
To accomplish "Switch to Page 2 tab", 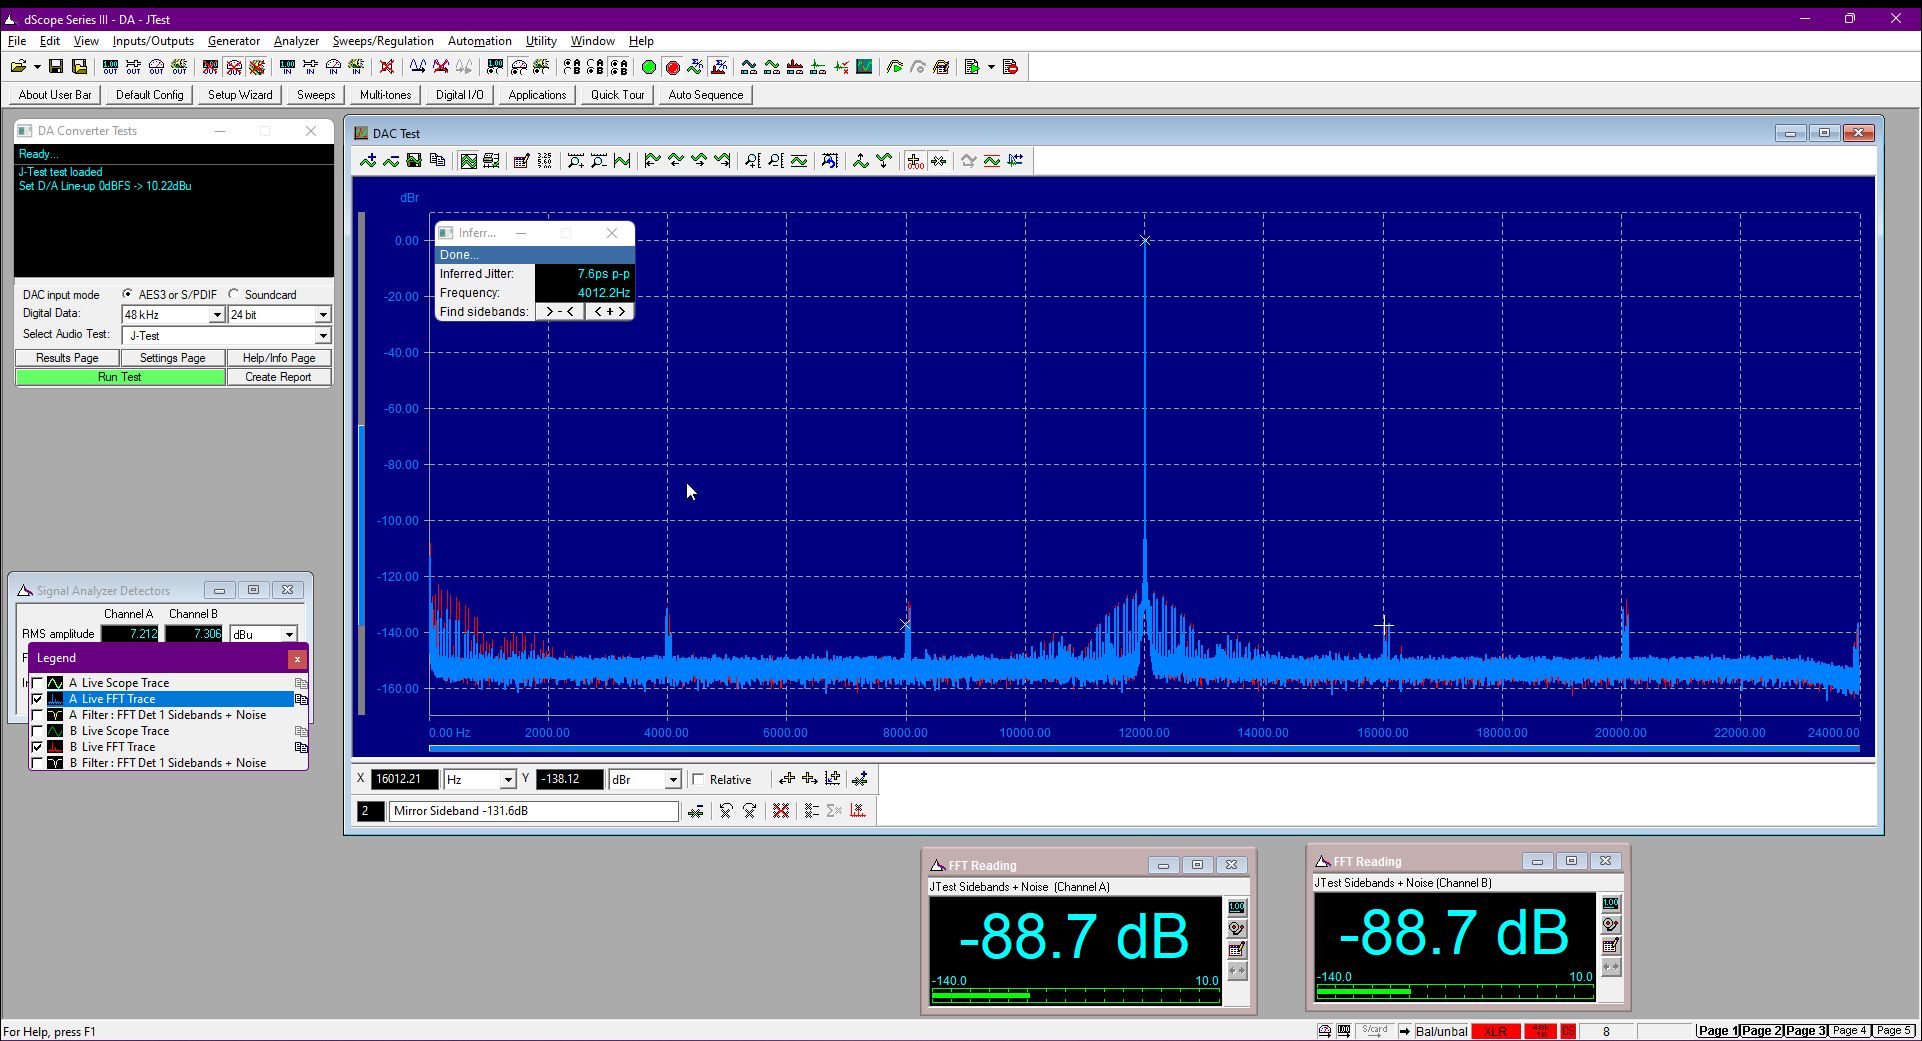I will pos(1762,1030).
